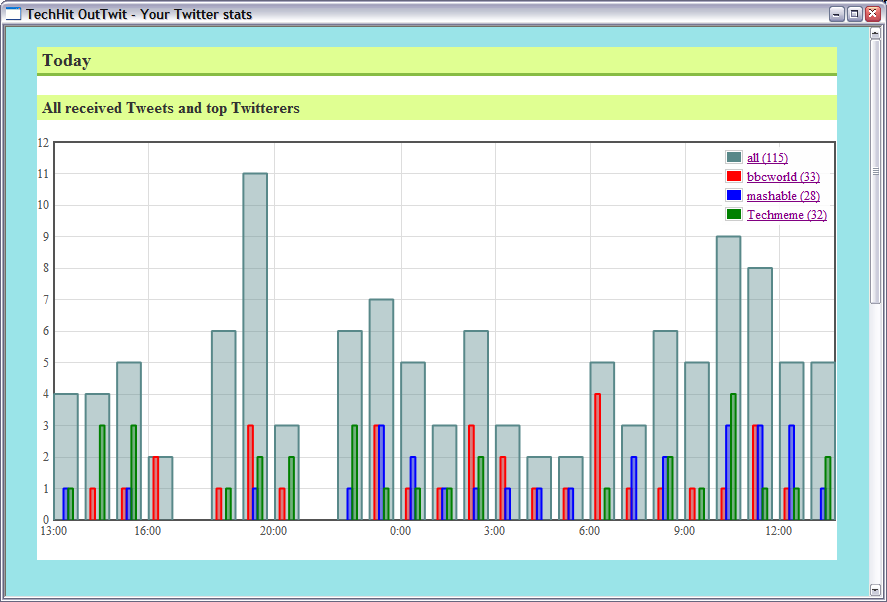Click the red bbcworld legend swatch
This screenshot has height=602, width=887.
(734, 177)
